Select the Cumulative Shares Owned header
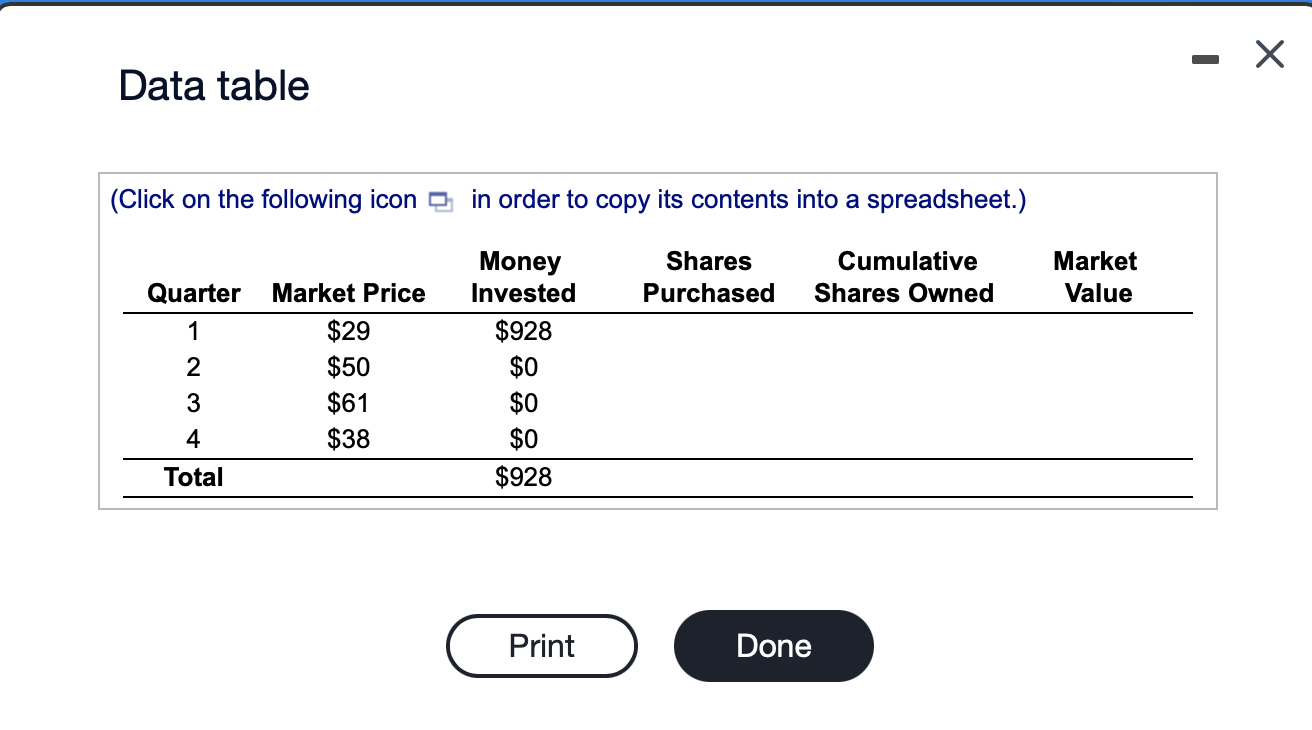 coord(904,277)
